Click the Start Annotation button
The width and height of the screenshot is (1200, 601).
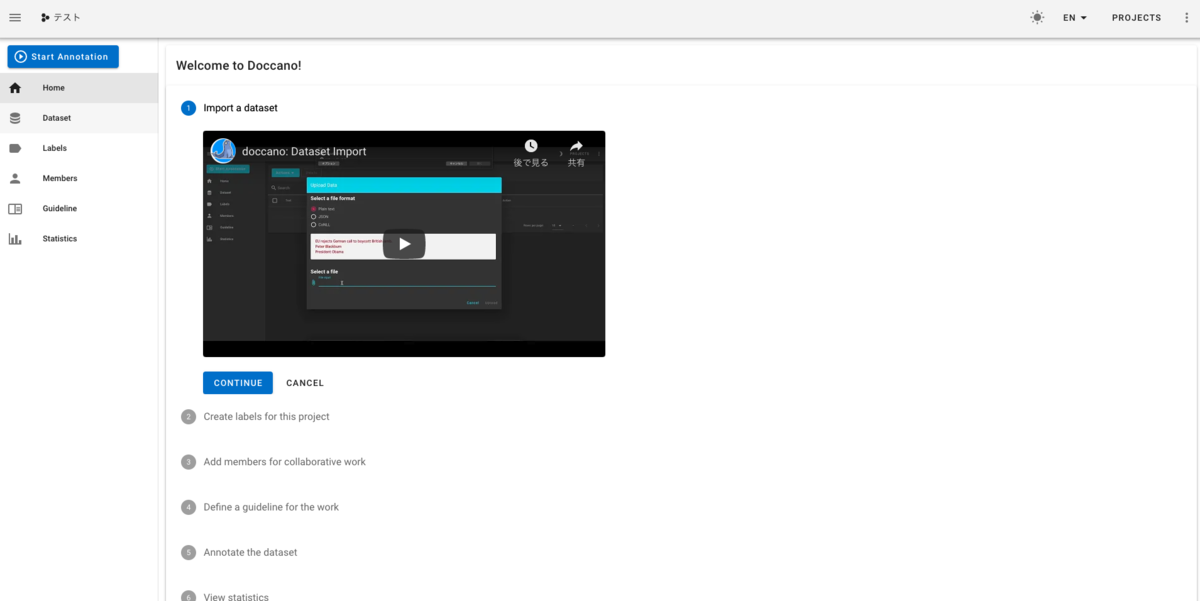63,57
